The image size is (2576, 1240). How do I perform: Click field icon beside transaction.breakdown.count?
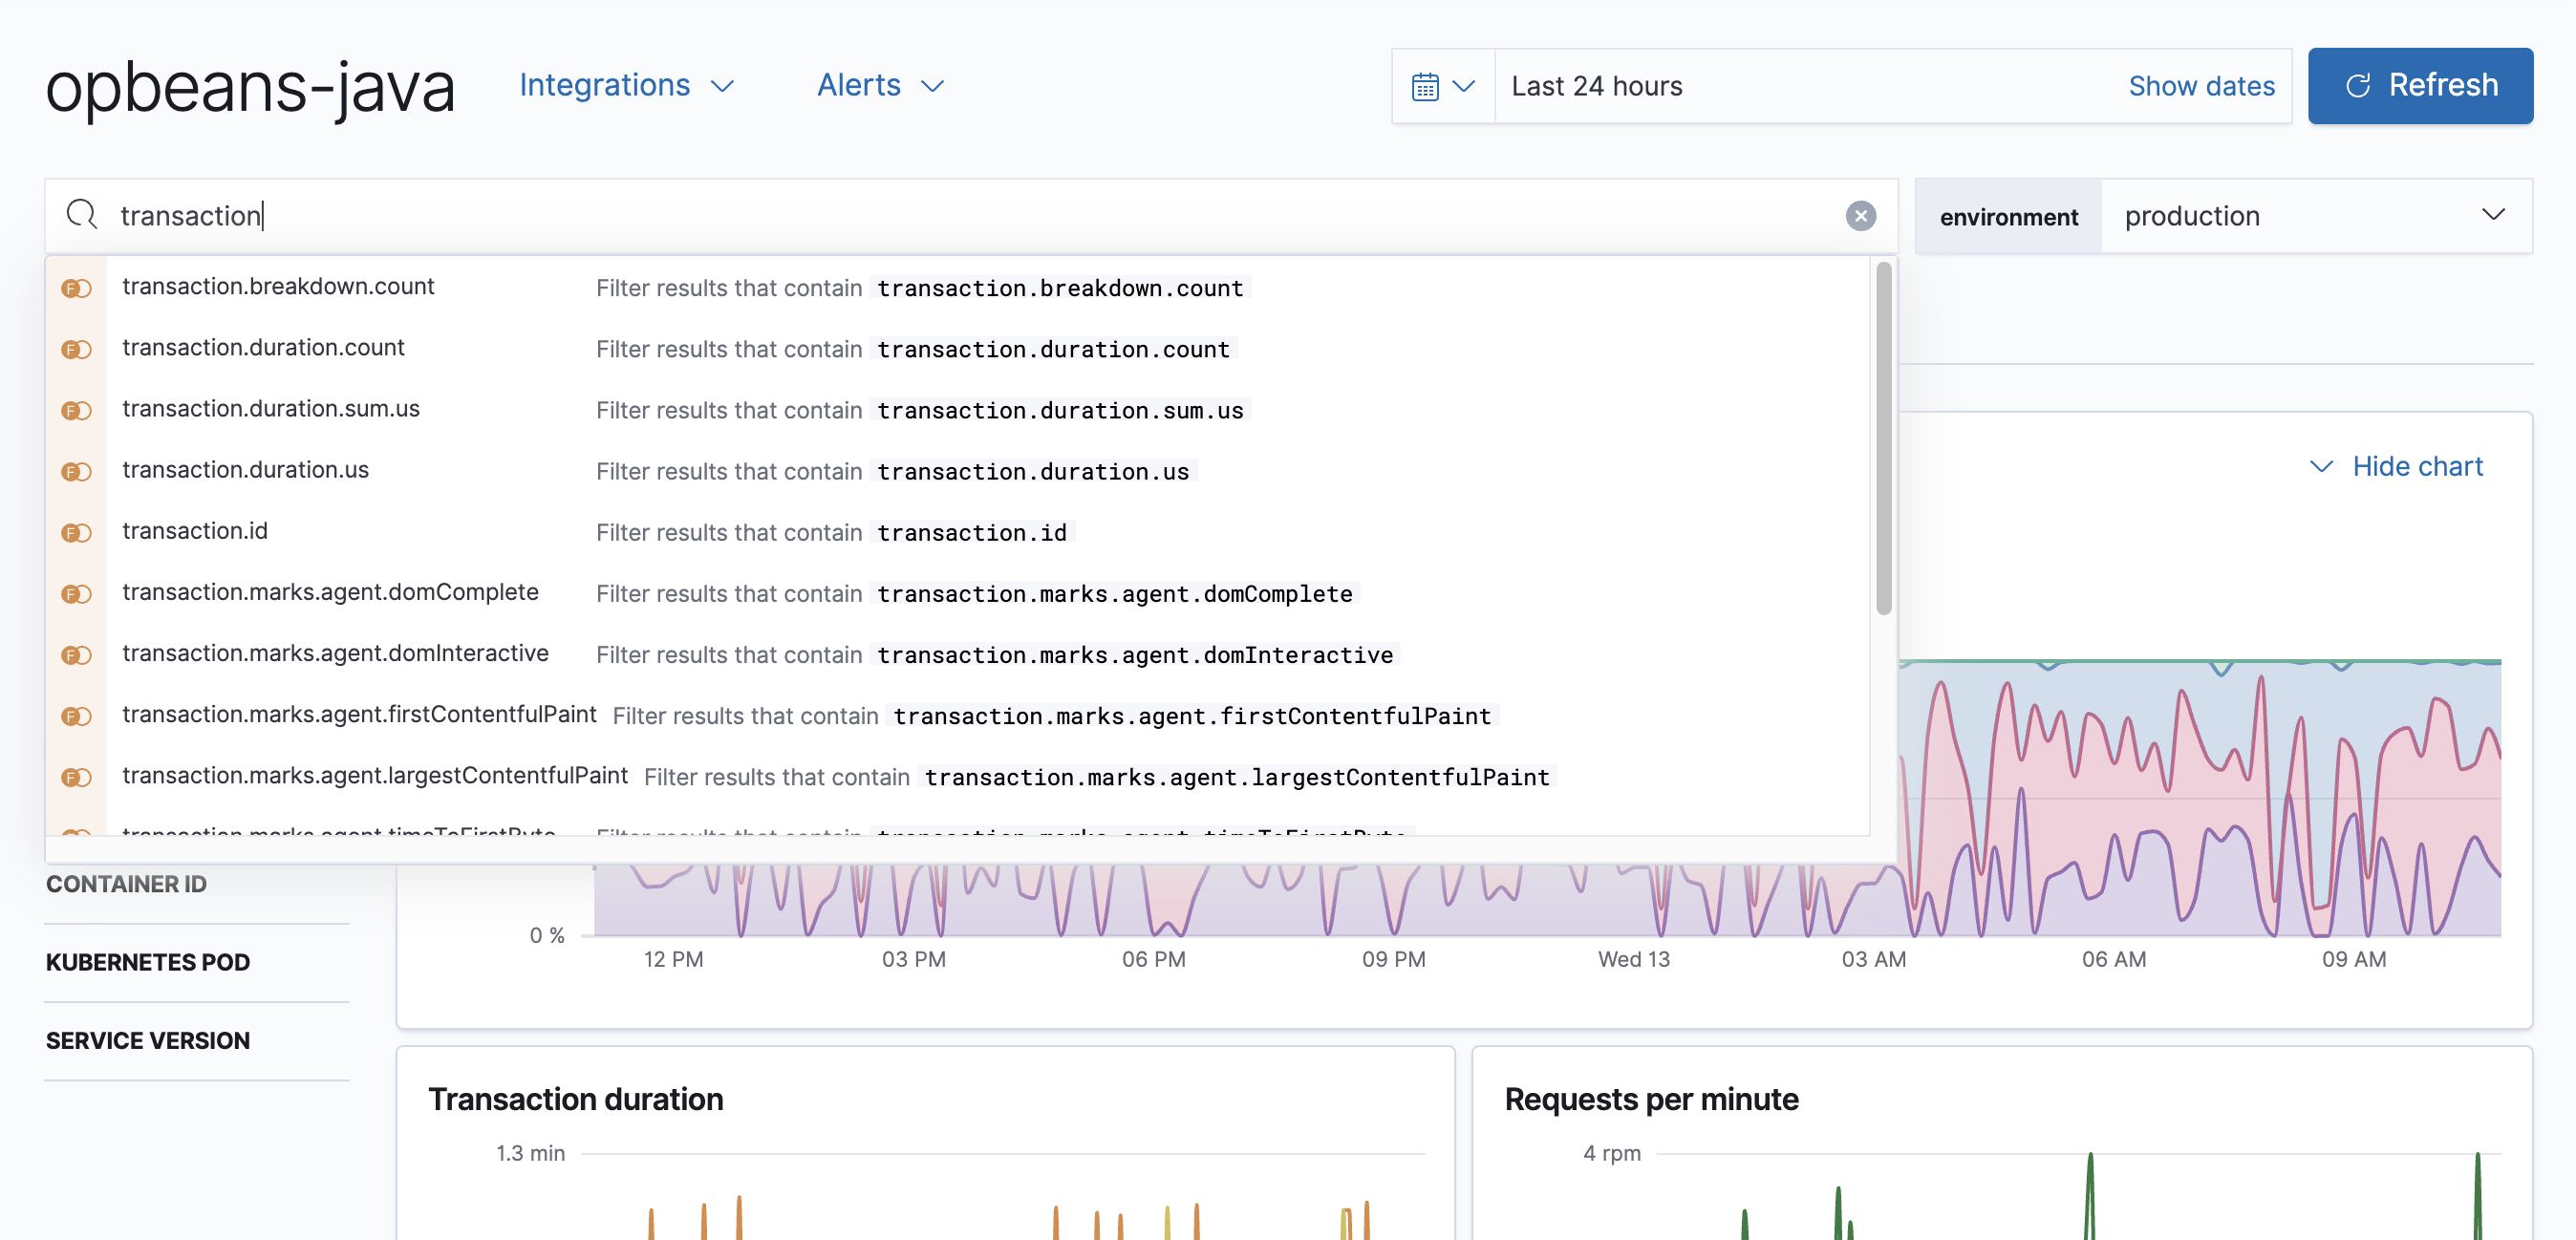click(77, 289)
